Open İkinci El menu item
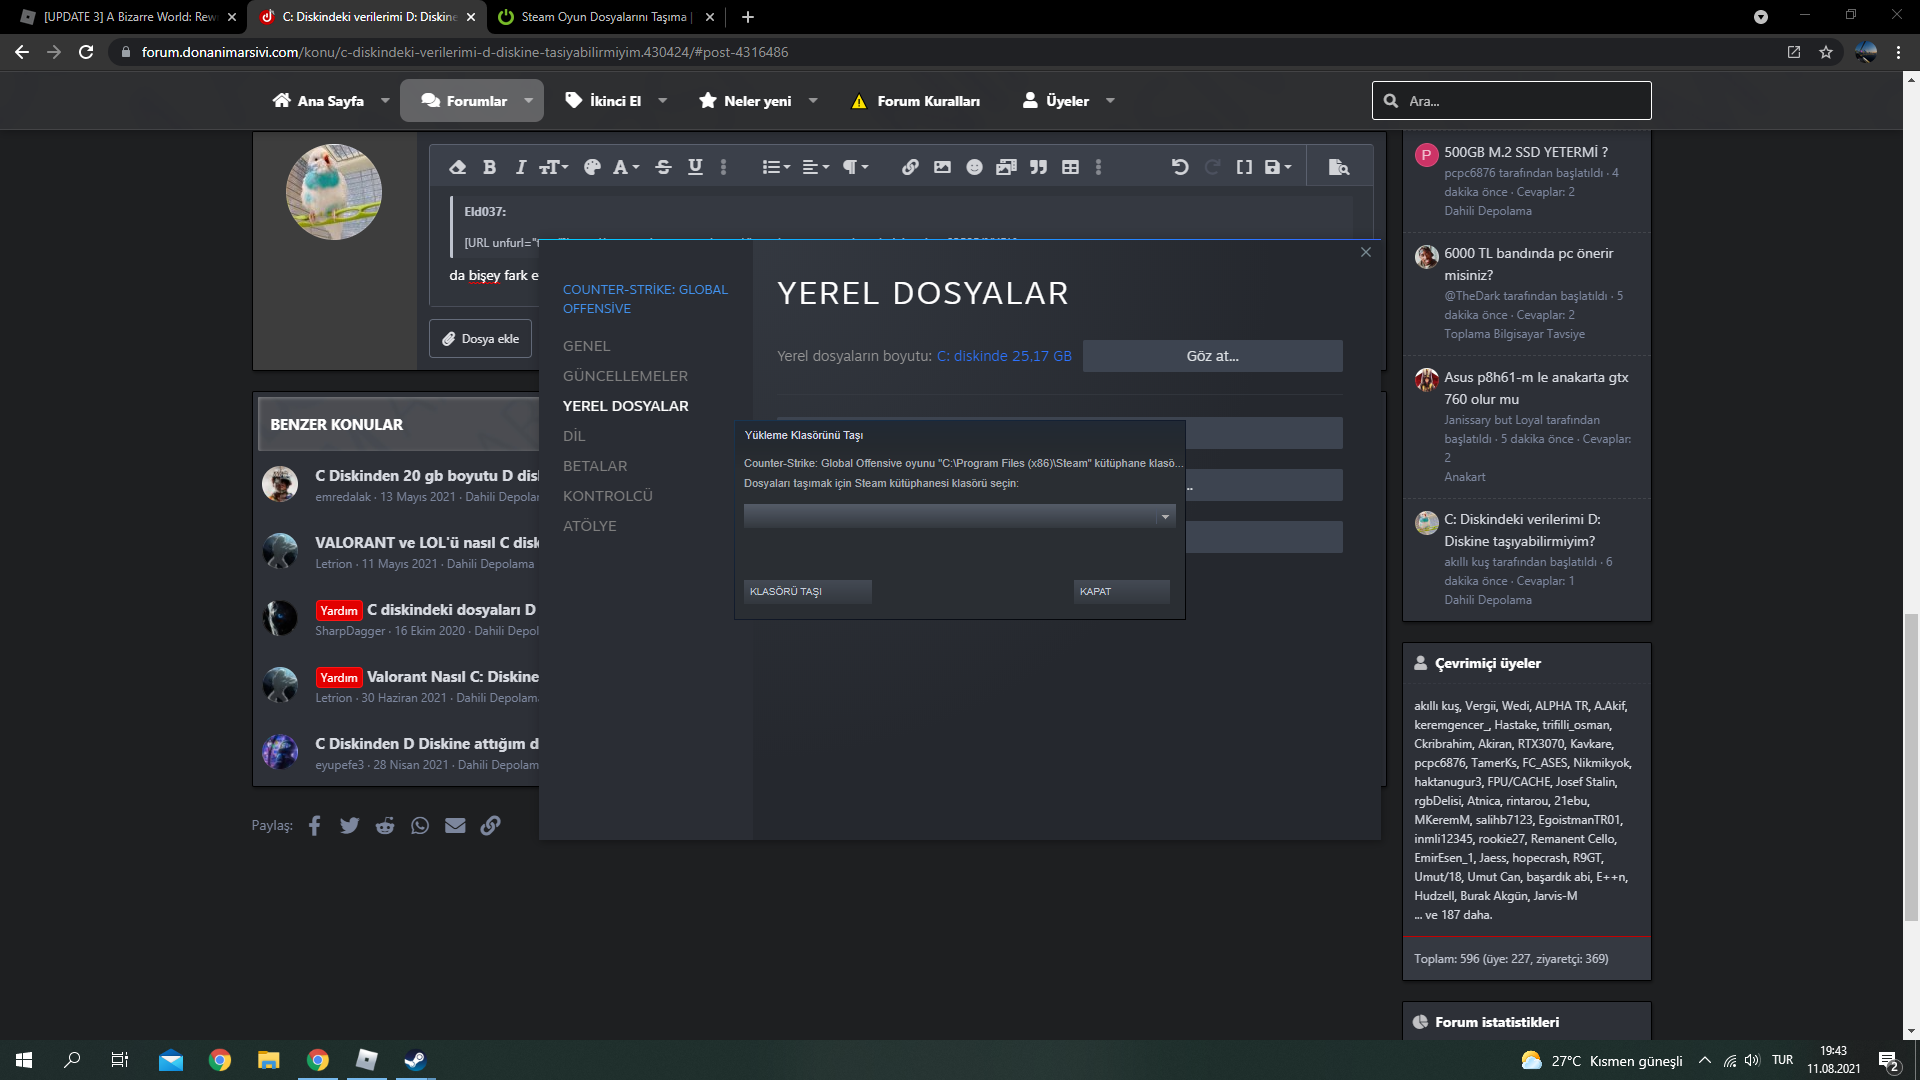 [603, 101]
